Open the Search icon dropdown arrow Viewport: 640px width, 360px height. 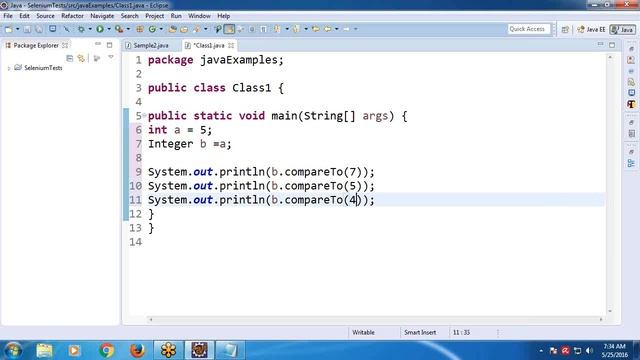coord(206,29)
